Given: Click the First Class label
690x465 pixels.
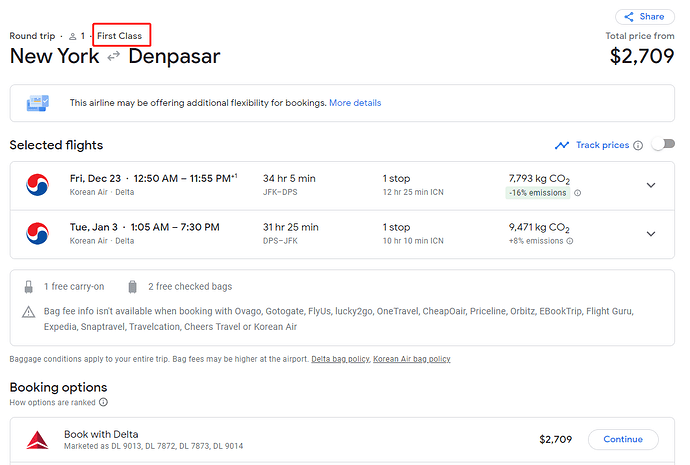Looking at the screenshot, I should pos(120,36).
